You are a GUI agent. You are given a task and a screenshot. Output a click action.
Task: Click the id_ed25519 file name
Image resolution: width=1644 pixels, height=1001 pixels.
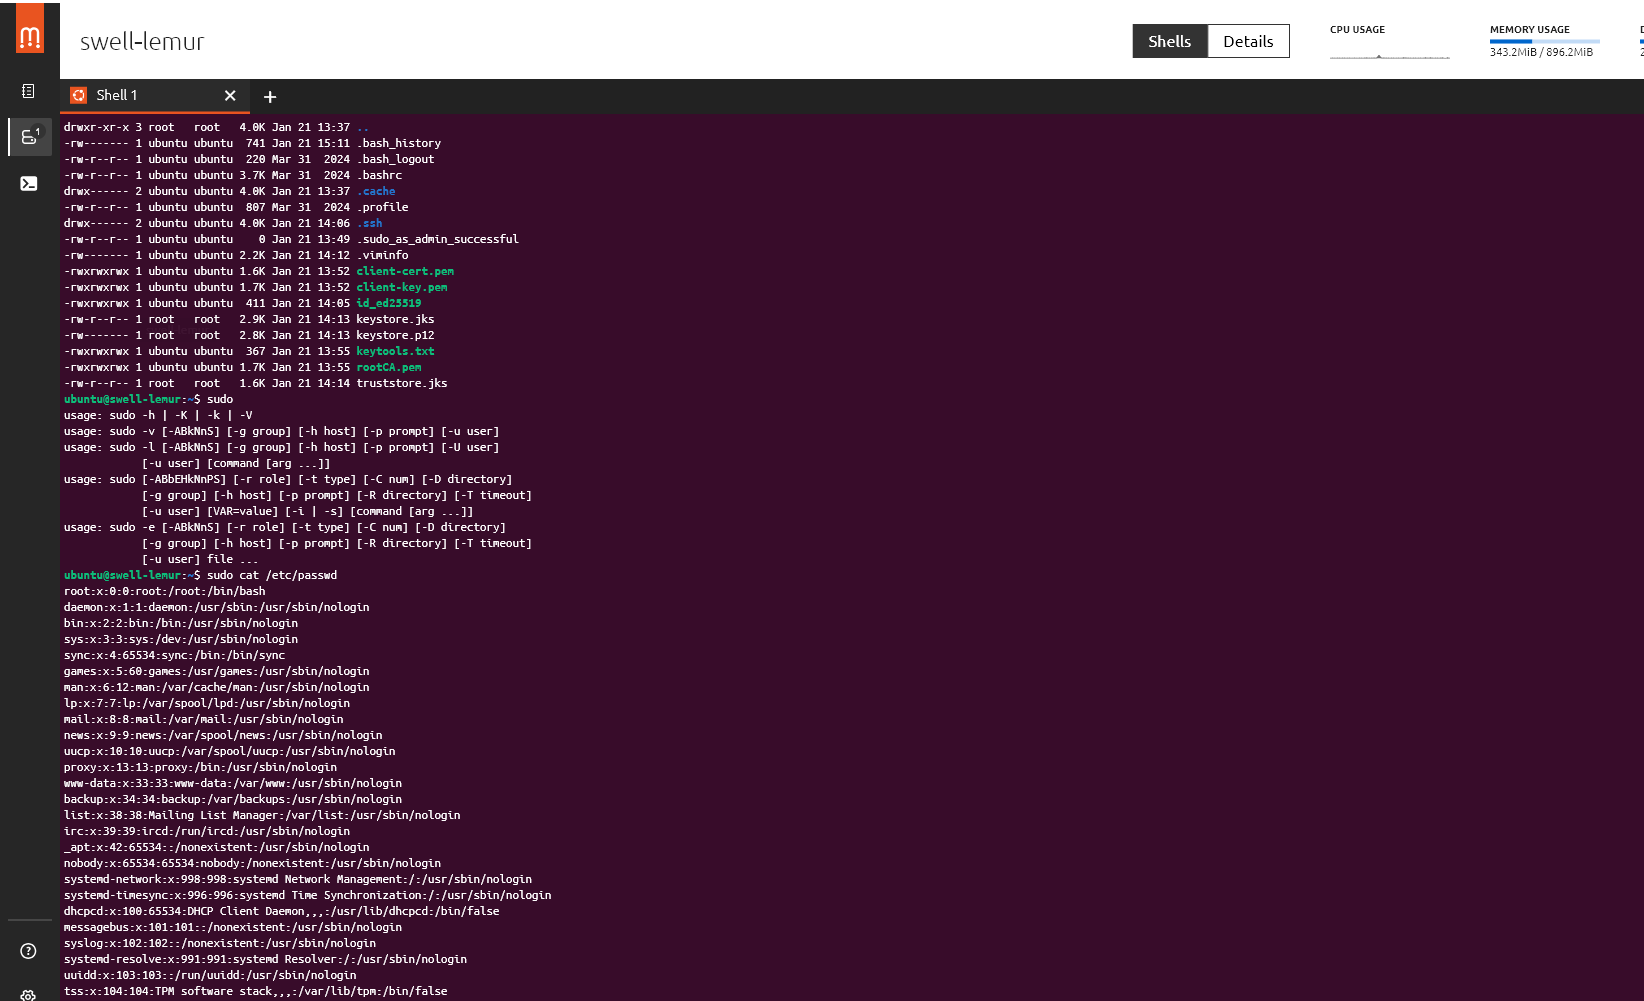pos(389,303)
